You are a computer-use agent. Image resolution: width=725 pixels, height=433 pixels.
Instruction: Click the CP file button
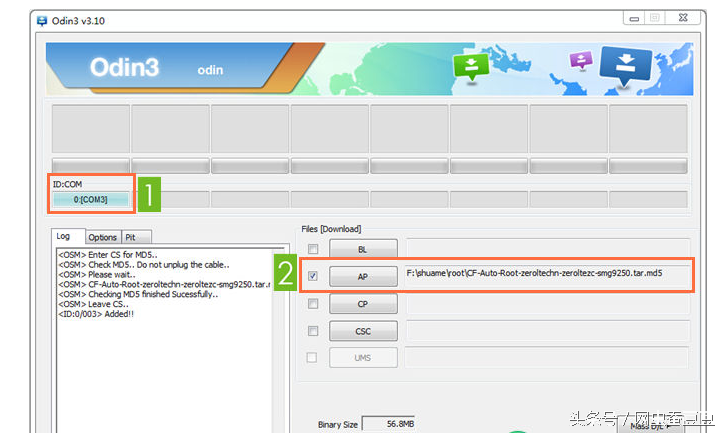[363, 304]
